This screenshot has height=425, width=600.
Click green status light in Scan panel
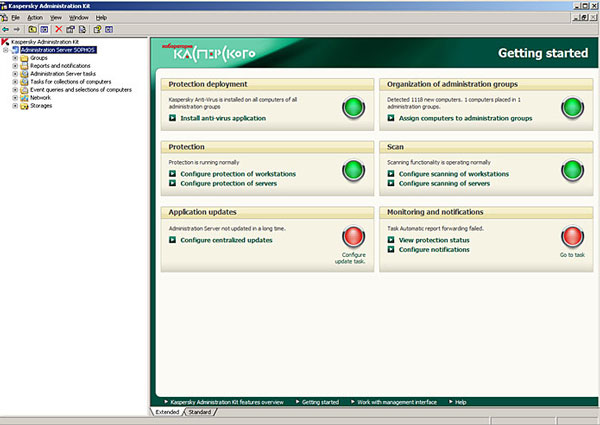572,170
